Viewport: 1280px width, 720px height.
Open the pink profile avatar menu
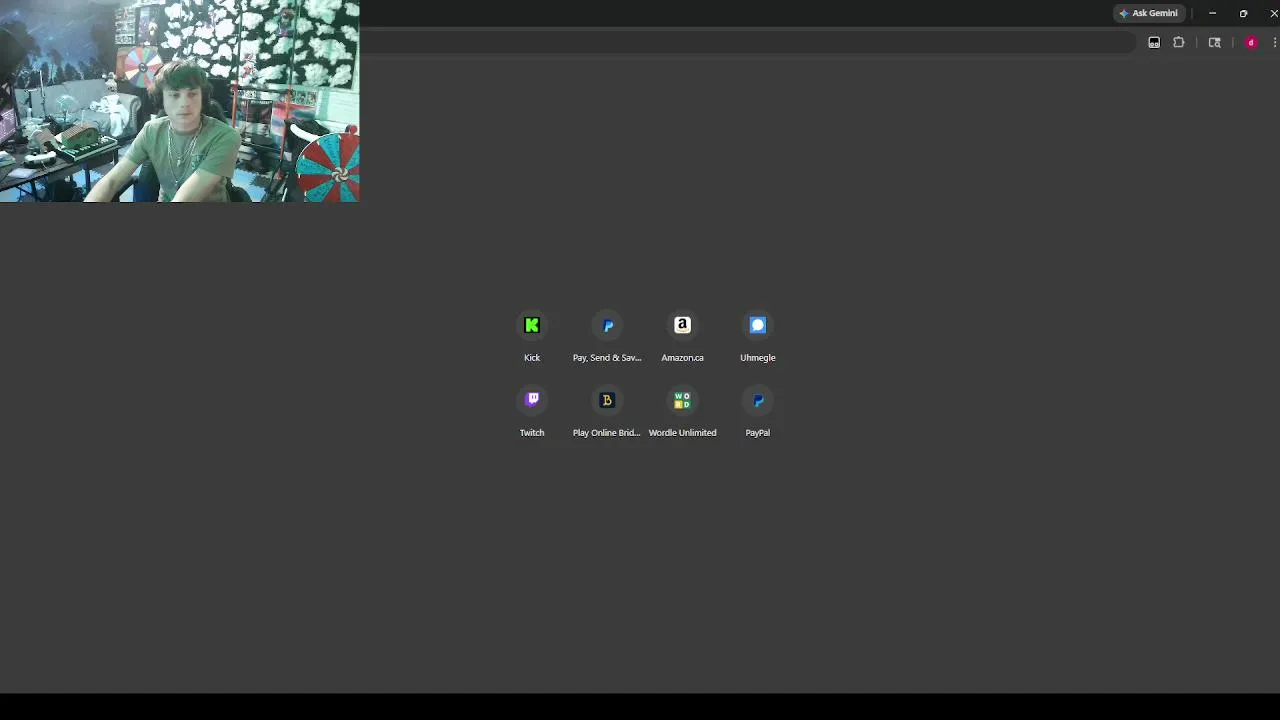(1251, 42)
